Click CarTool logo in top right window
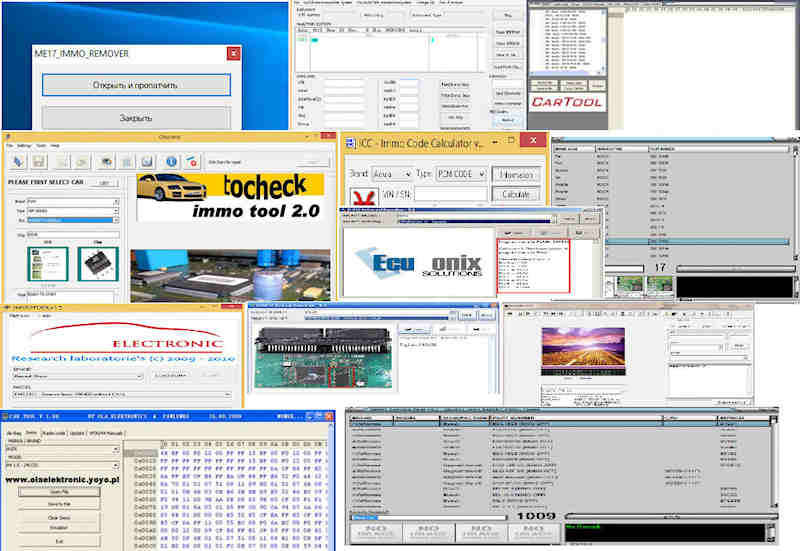 [x=567, y=102]
